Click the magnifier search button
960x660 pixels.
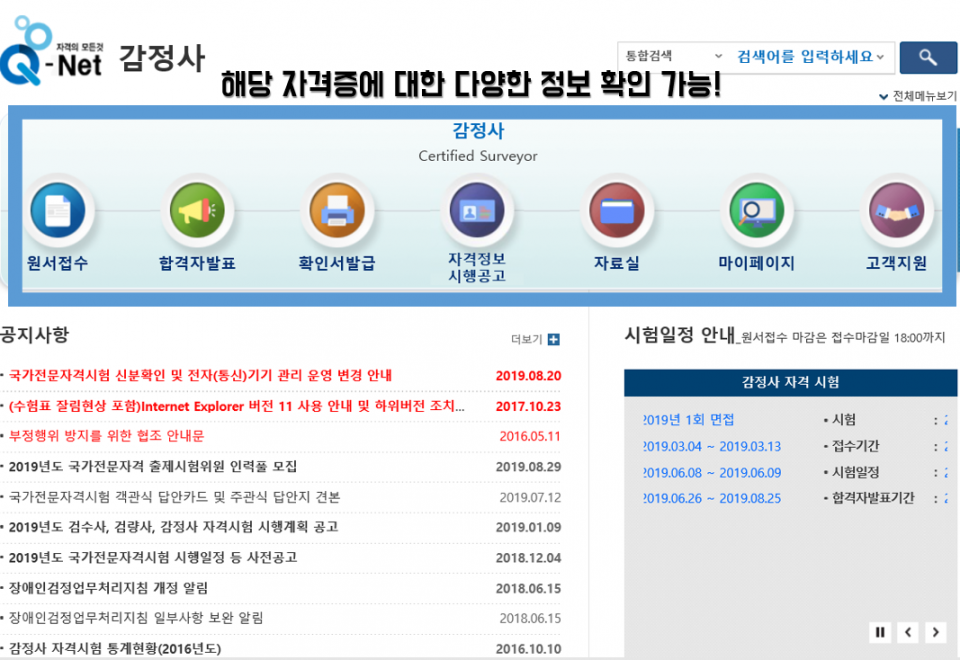pyautogui.click(x=928, y=58)
